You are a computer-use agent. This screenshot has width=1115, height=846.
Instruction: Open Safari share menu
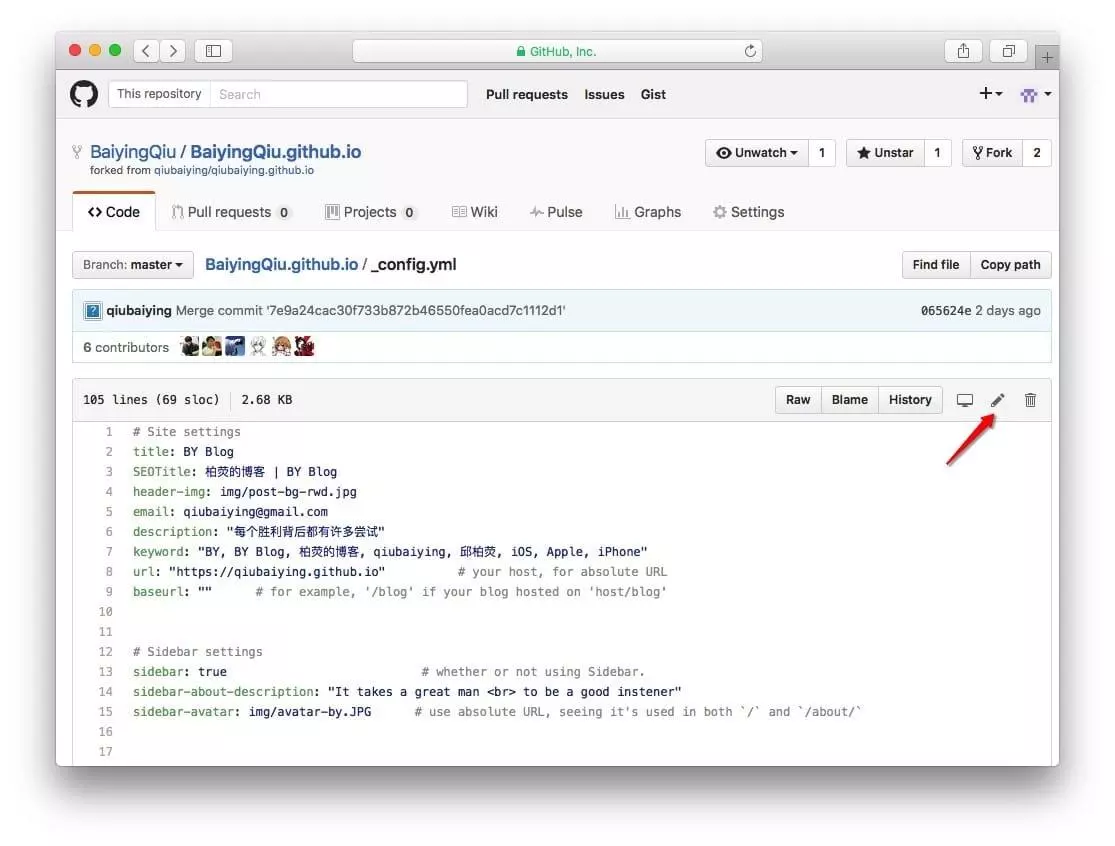[x=964, y=51]
